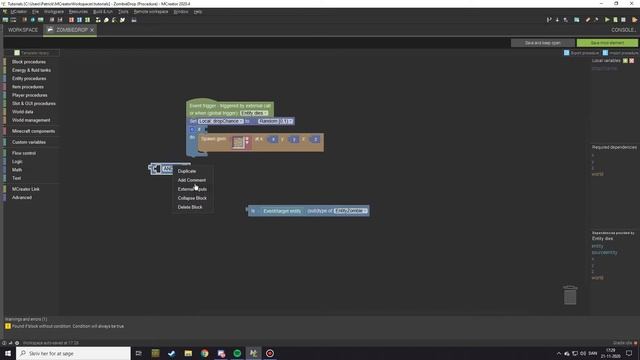Click the workspace trash can
This screenshot has width=640, height=360.
coord(570,295)
